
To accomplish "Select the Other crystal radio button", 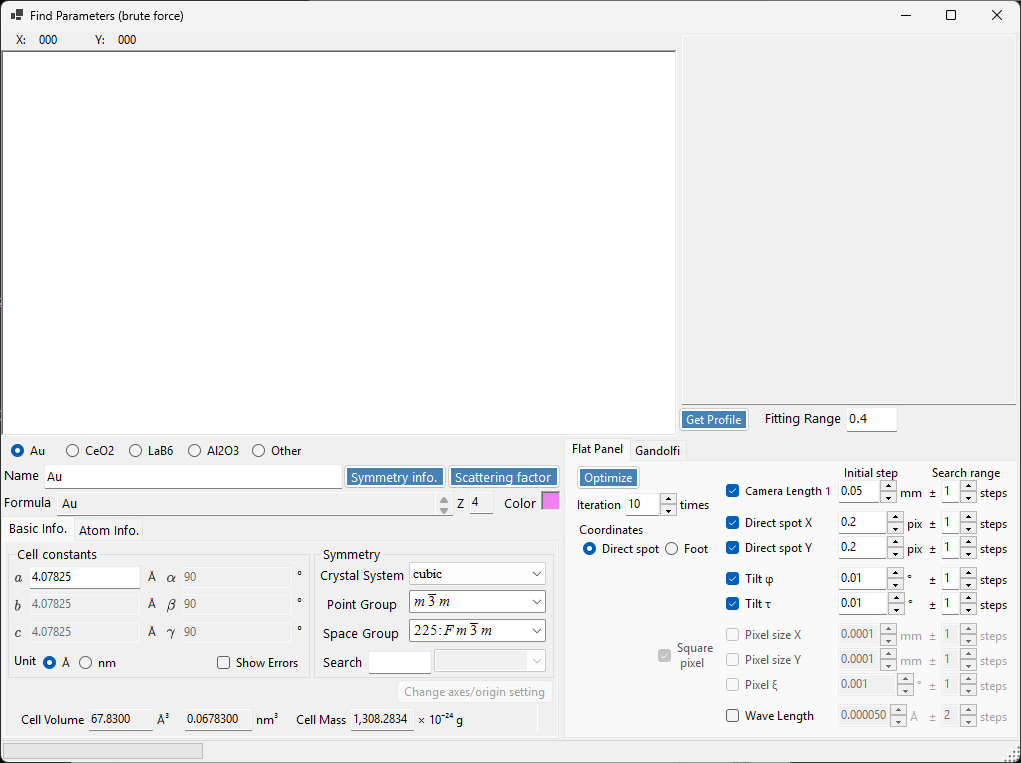I will coord(259,451).
